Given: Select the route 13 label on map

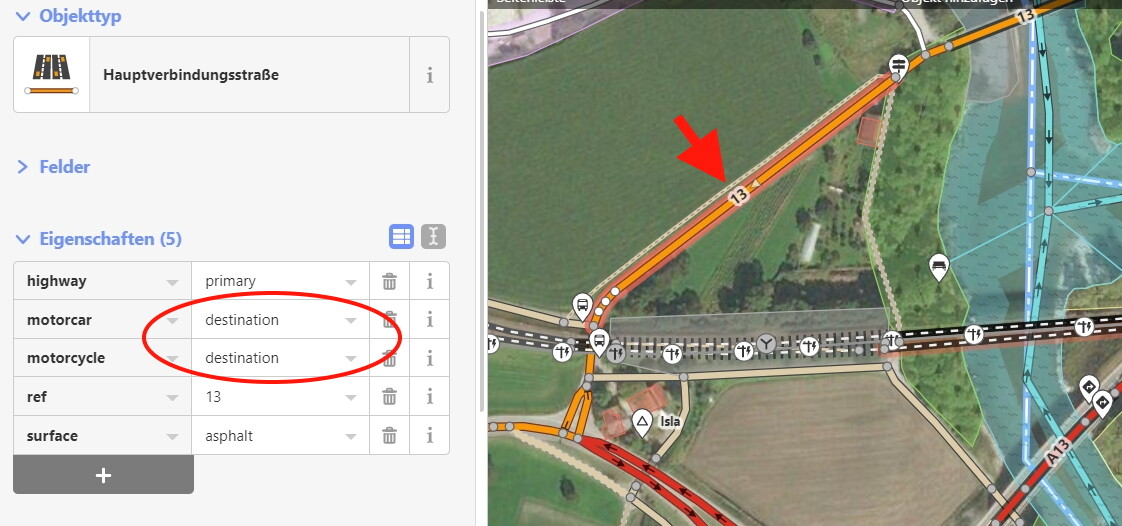Looking at the screenshot, I should pyautogui.click(x=739, y=194).
